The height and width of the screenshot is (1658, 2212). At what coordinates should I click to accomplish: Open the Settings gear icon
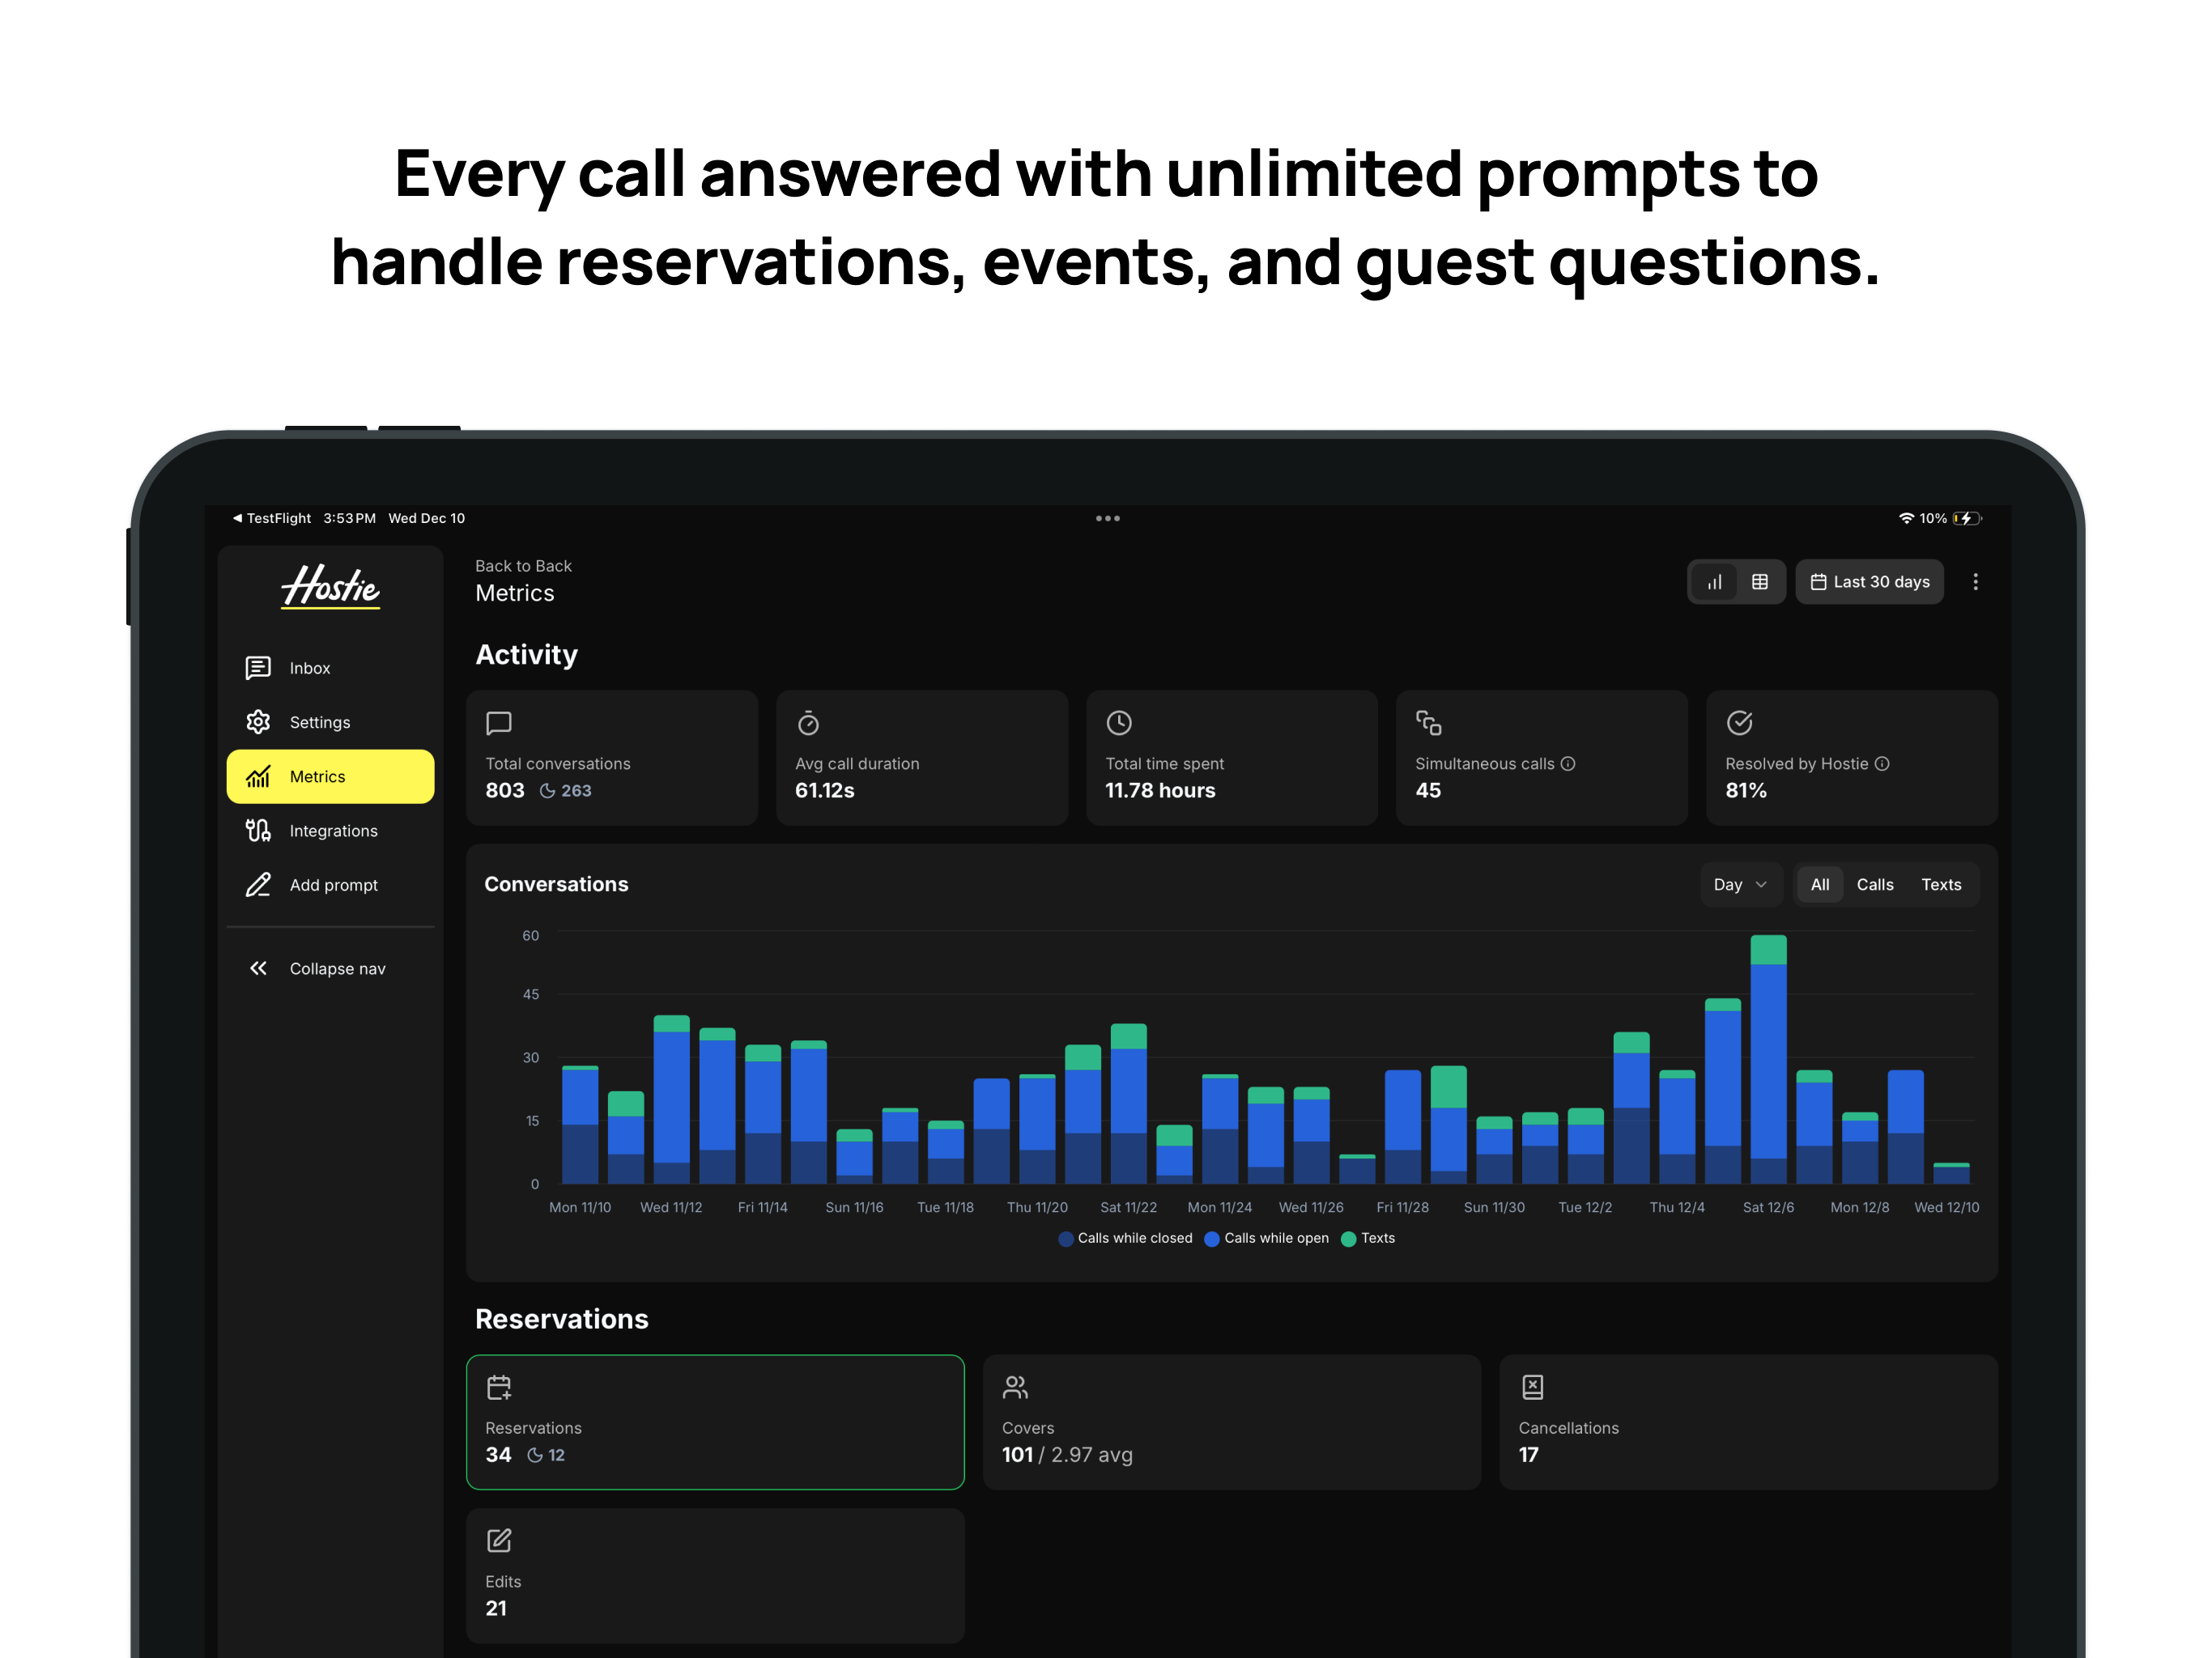click(x=258, y=722)
